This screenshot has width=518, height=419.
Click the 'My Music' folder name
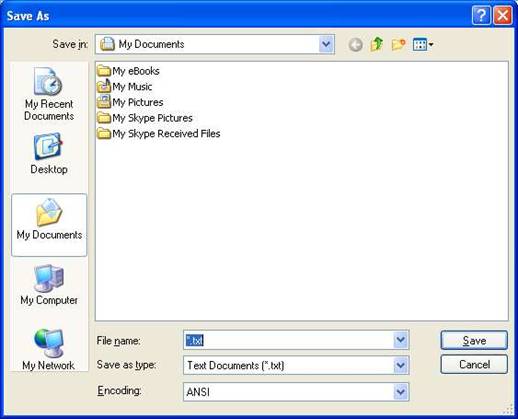click(x=132, y=87)
